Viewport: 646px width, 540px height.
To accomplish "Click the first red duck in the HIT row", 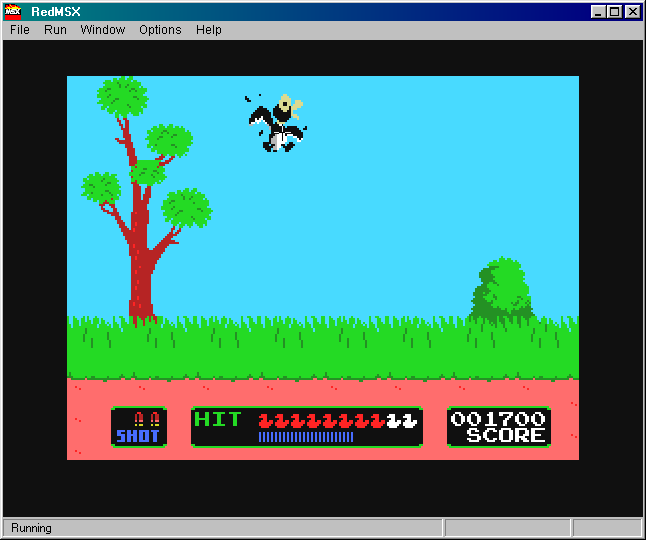I will pos(264,421).
